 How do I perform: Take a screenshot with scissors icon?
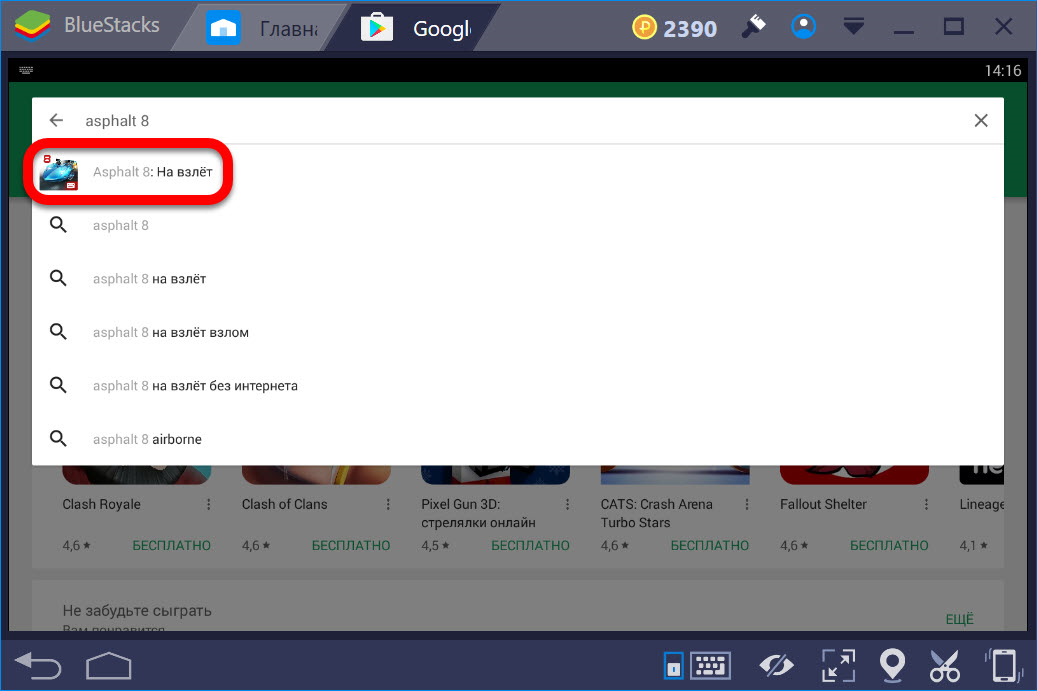point(944,665)
